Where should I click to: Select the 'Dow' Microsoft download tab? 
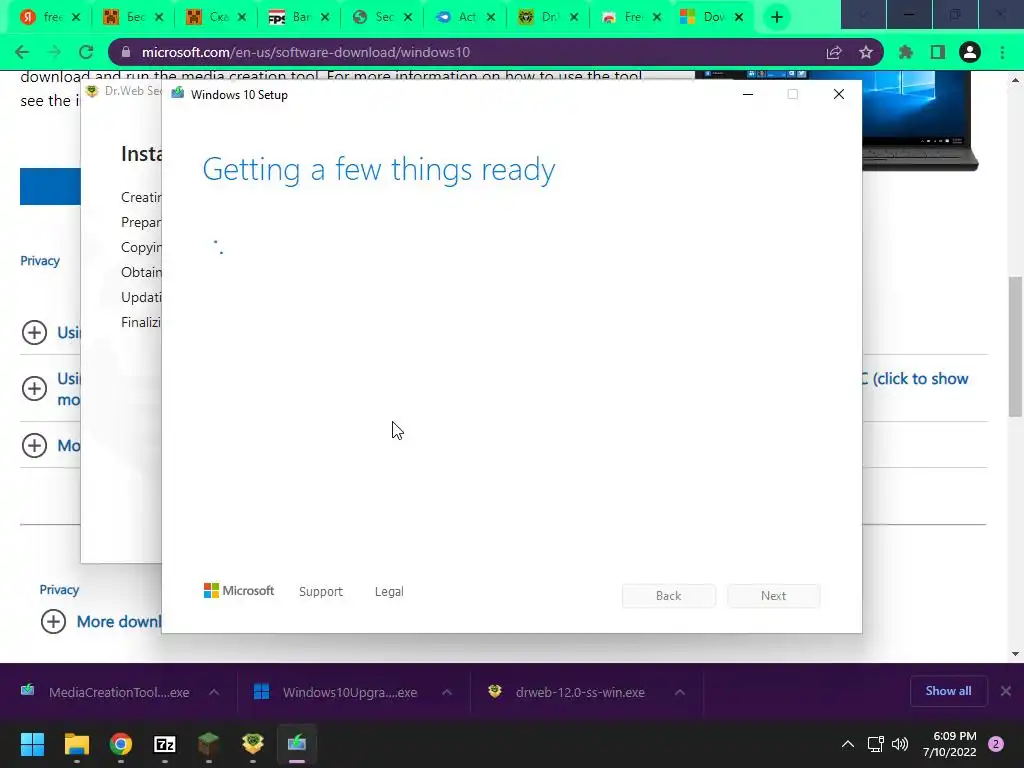click(x=712, y=18)
